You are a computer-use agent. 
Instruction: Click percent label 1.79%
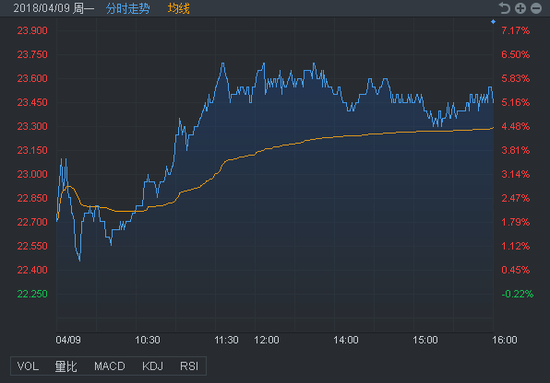[x=515, y=222]
